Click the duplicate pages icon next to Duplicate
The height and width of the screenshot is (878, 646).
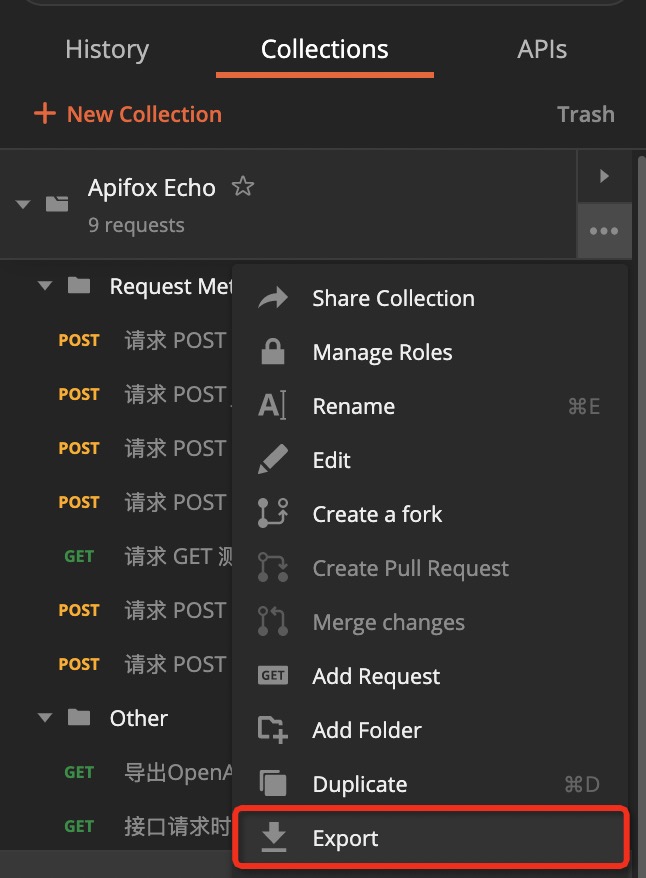pos(271,784)
